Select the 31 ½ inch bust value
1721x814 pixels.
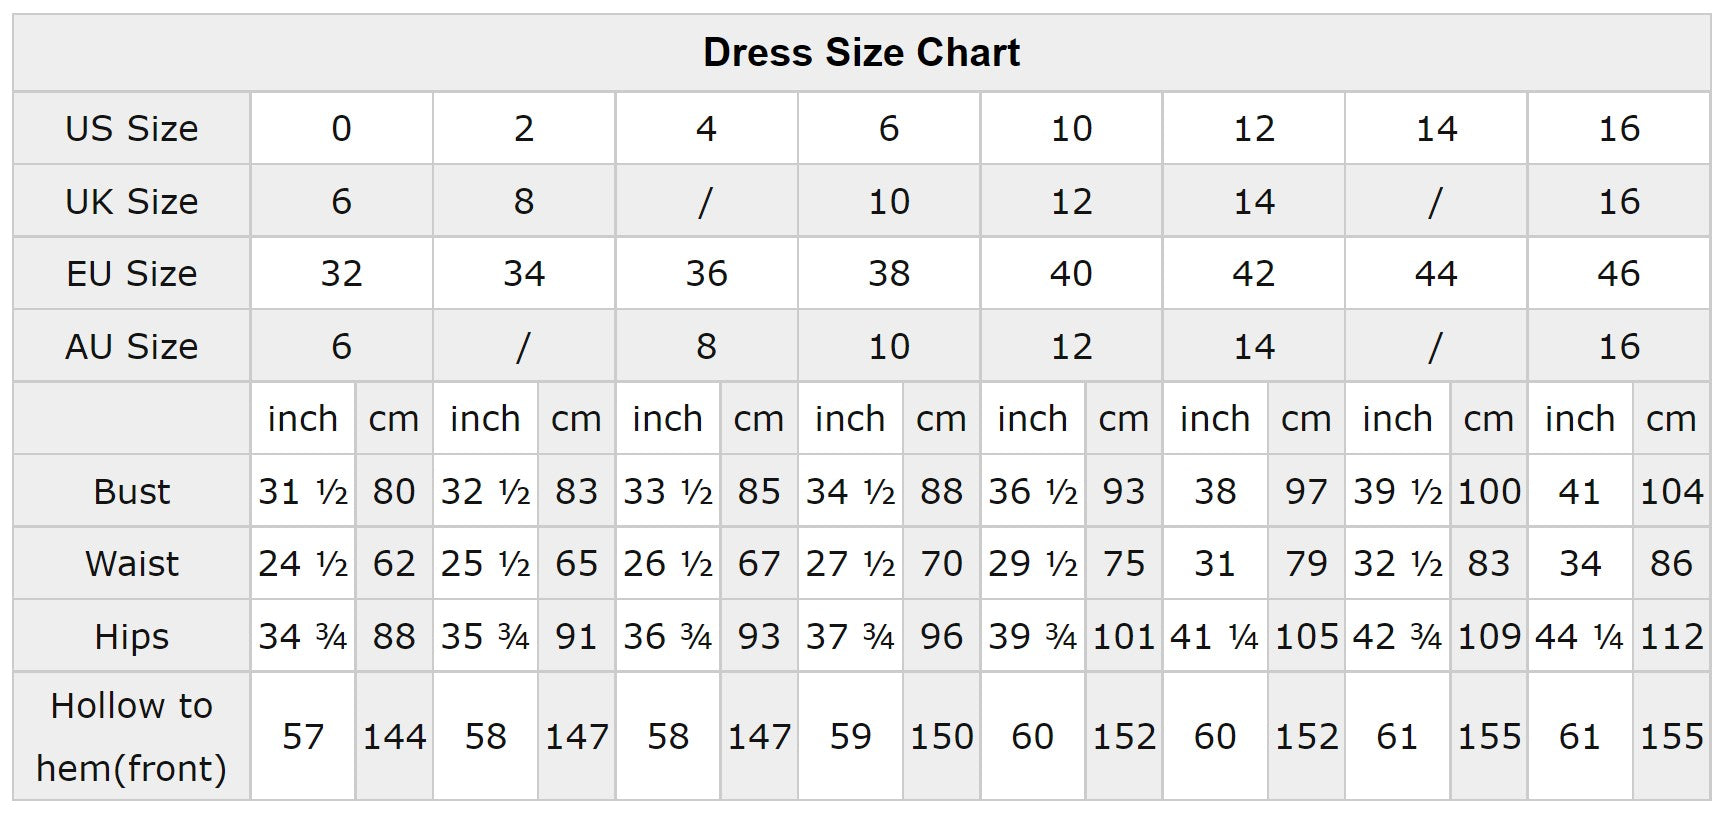tap(302, 492)
